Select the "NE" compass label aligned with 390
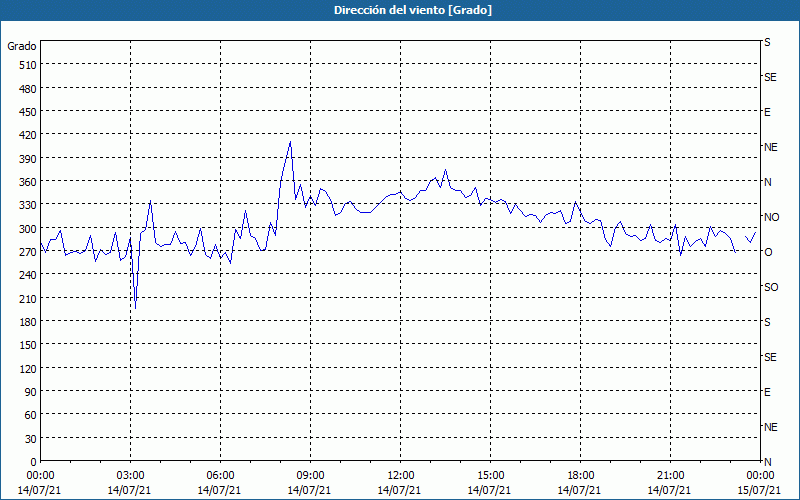This screenshot has width=800, height=500. click(x=771, y=147)
